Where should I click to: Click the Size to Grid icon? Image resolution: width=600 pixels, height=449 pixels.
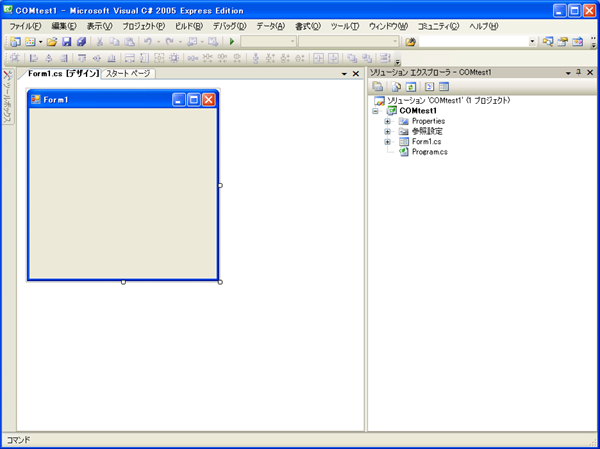pos(174,58)
